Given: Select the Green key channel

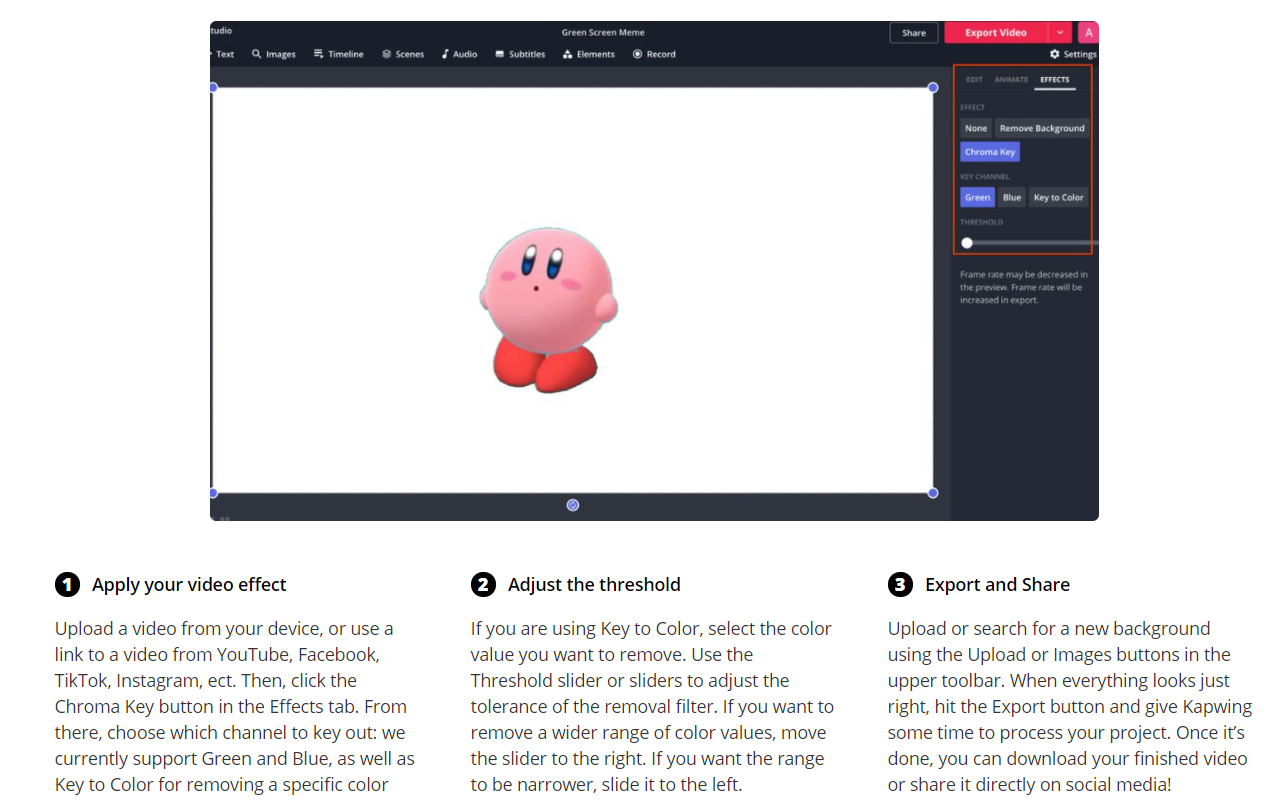Looking at the screenshot, I should click(x=977, y=197).
